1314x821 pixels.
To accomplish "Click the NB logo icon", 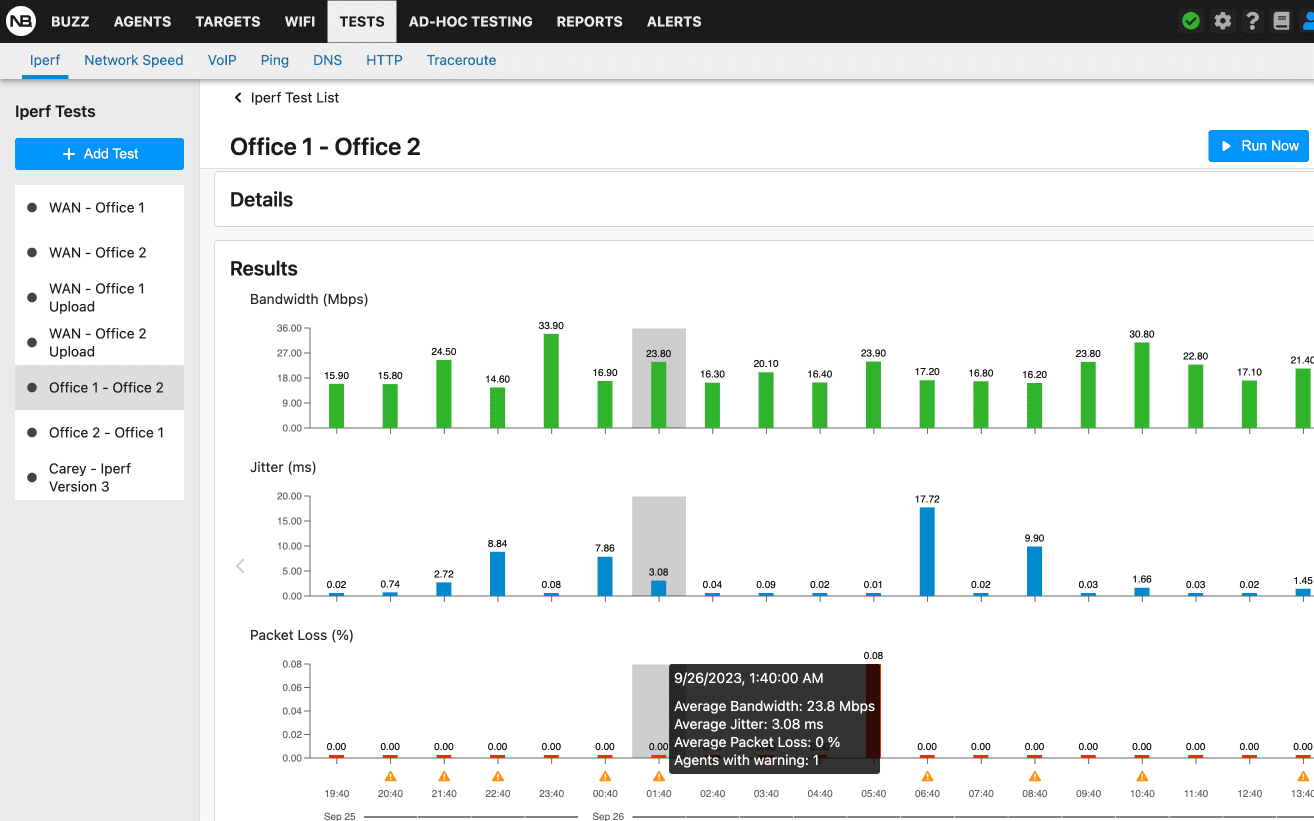I will pyautogui.click(x=20, y=21).
